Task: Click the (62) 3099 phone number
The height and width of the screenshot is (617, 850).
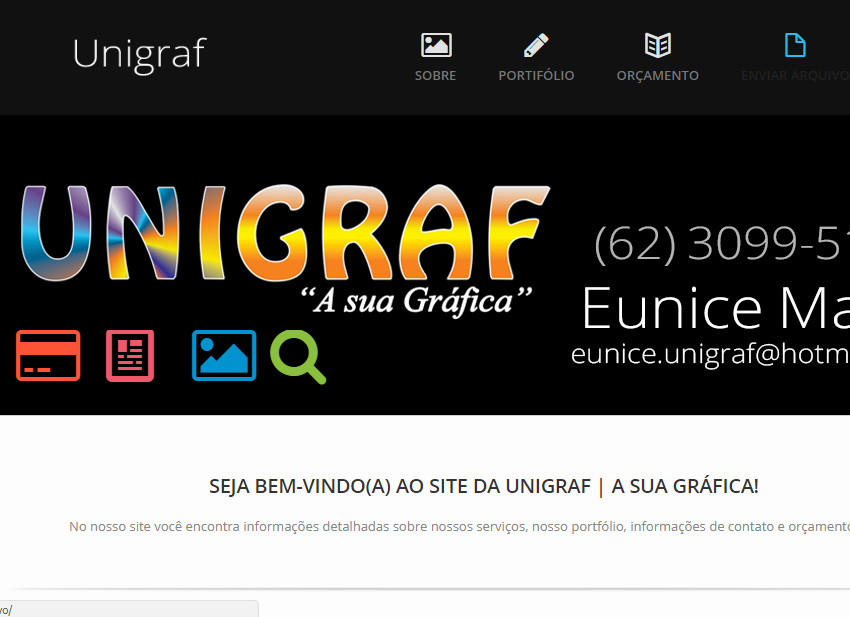Action: 720,243
